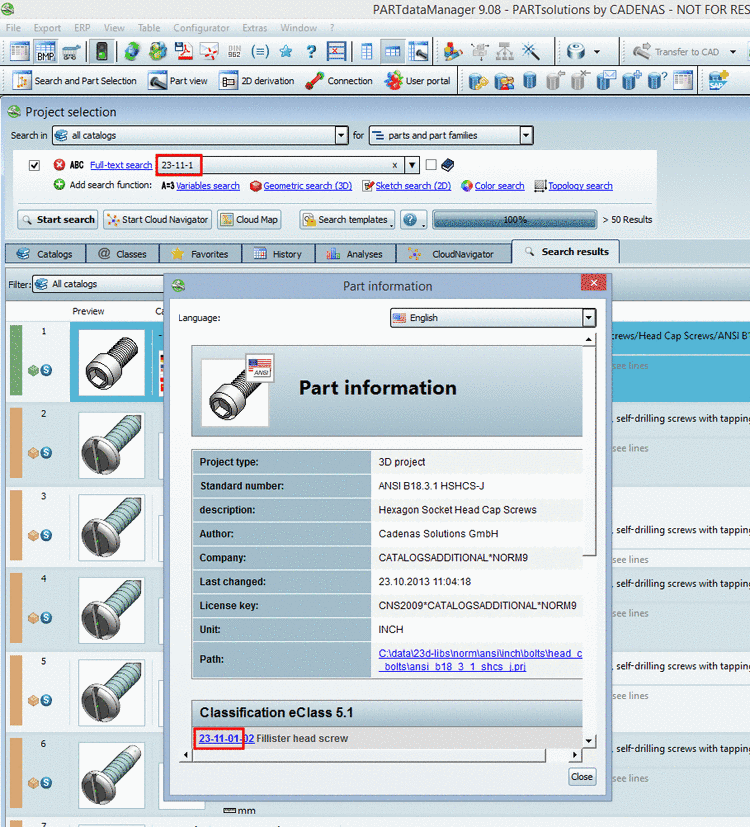Viewport: 750px width, 827px height.
Task: Switch to the Analyses tab
Action: pyautogui.click(x=355, y=254)
